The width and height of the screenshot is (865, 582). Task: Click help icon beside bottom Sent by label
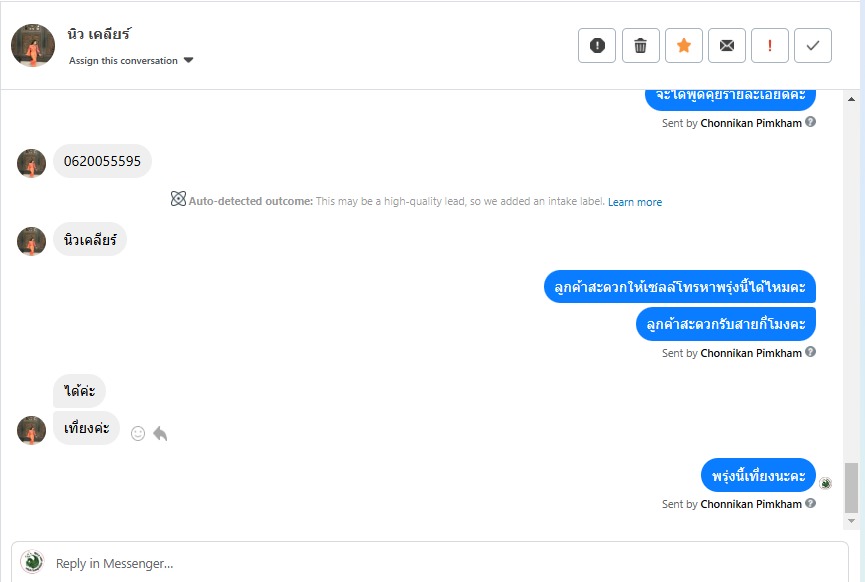click(x=810, y=503)
